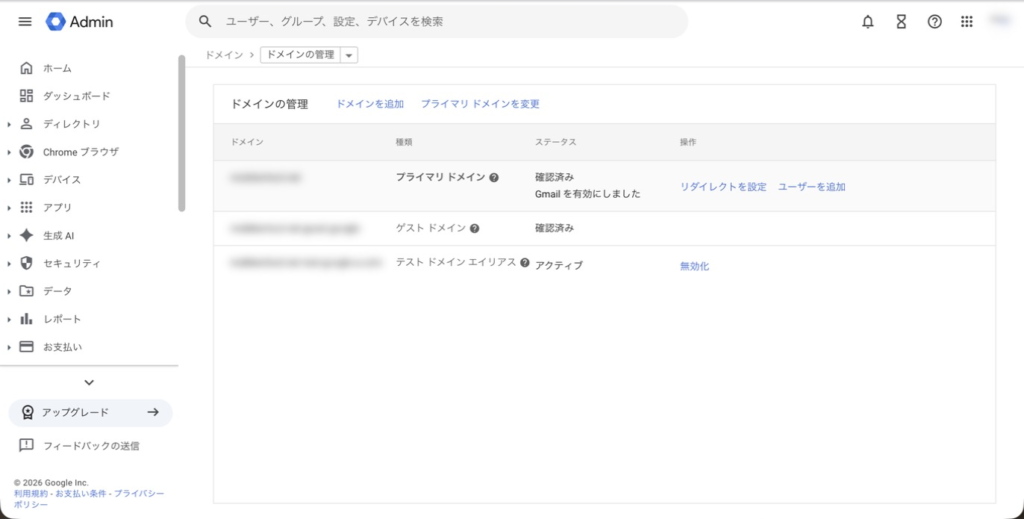Expand the アプリ tree arrow
1024x519 pixels.
click(9, 208)
